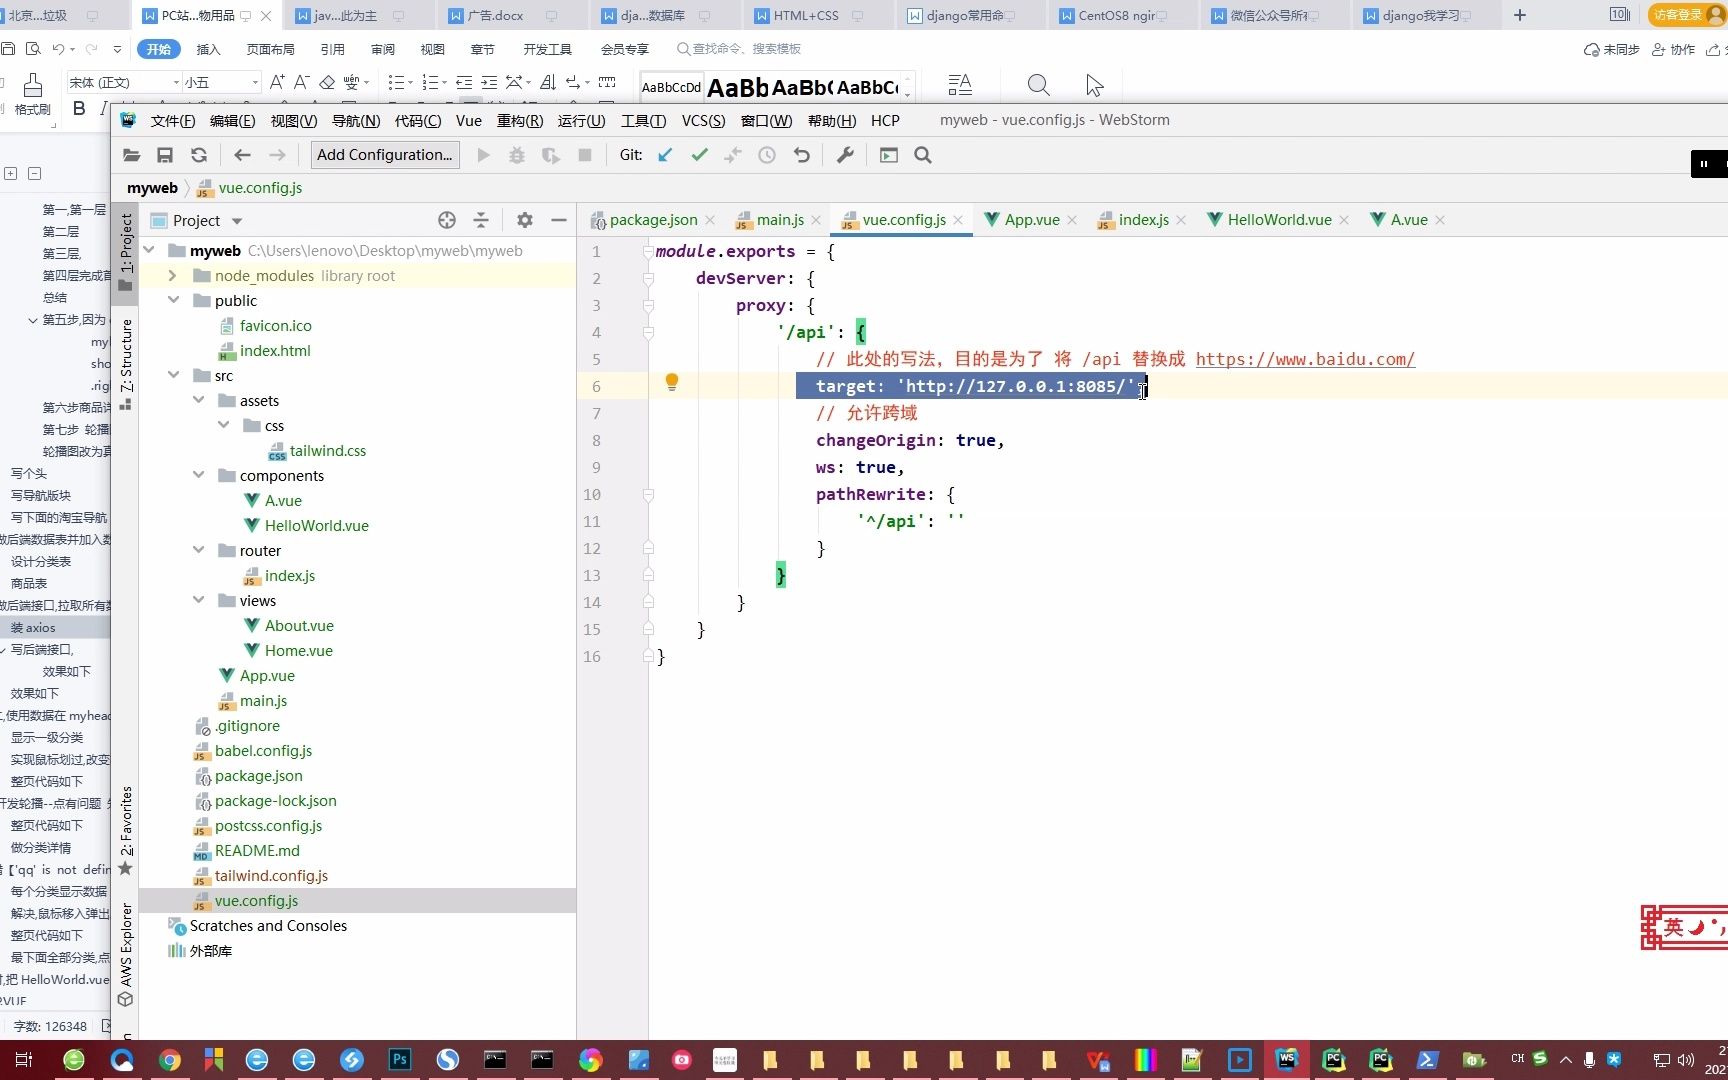Open the VCS(S) menu
This screenshot has width=1728, height=1080.
[703, 120]
